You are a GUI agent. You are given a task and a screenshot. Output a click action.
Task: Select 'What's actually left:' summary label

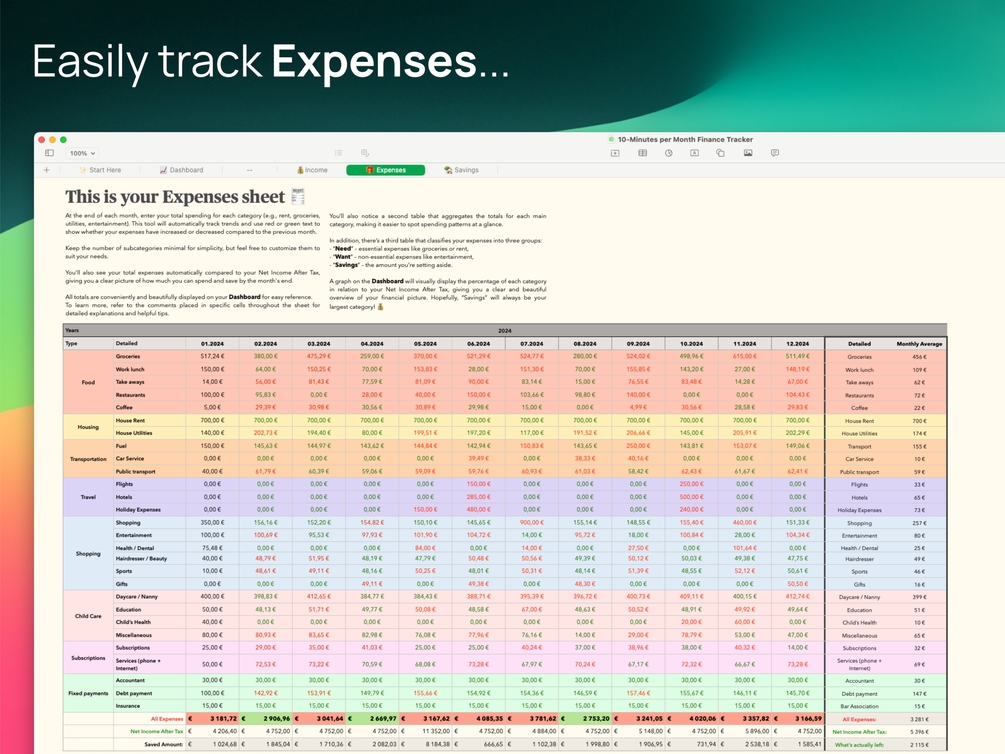pyautogui.click(x=859, y=744)
